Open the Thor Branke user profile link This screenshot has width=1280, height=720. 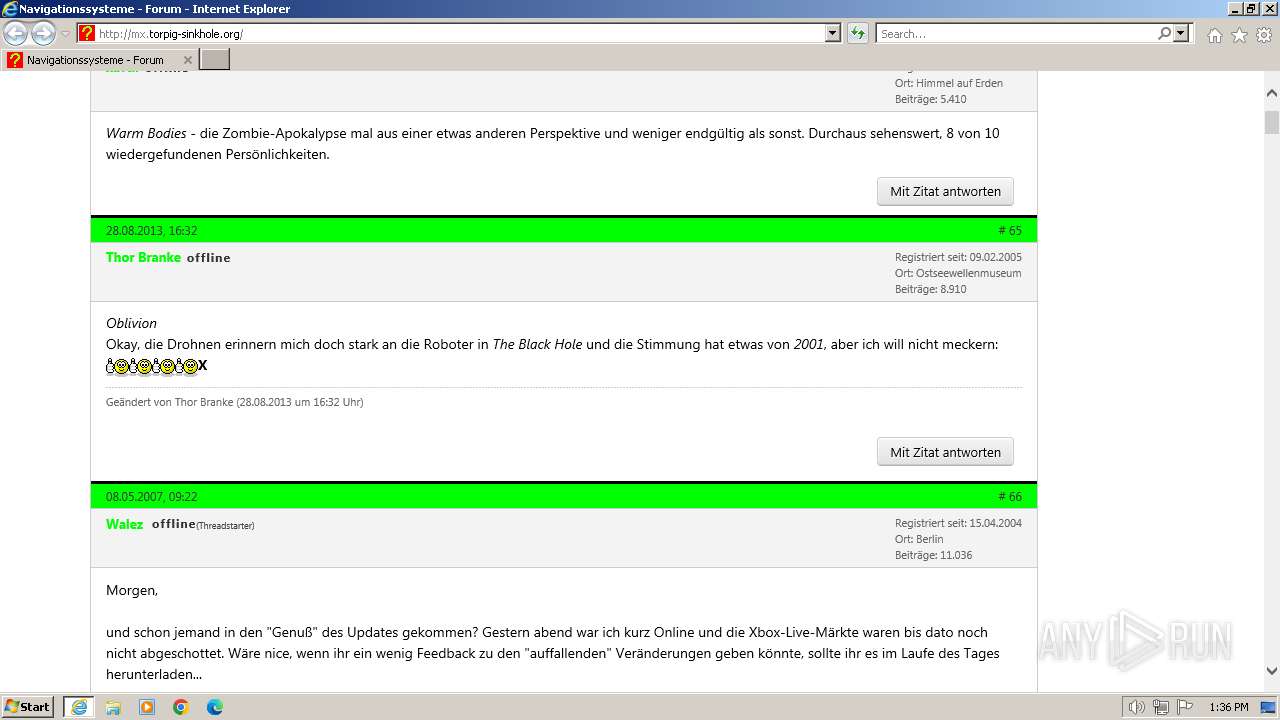click(143, 257)
